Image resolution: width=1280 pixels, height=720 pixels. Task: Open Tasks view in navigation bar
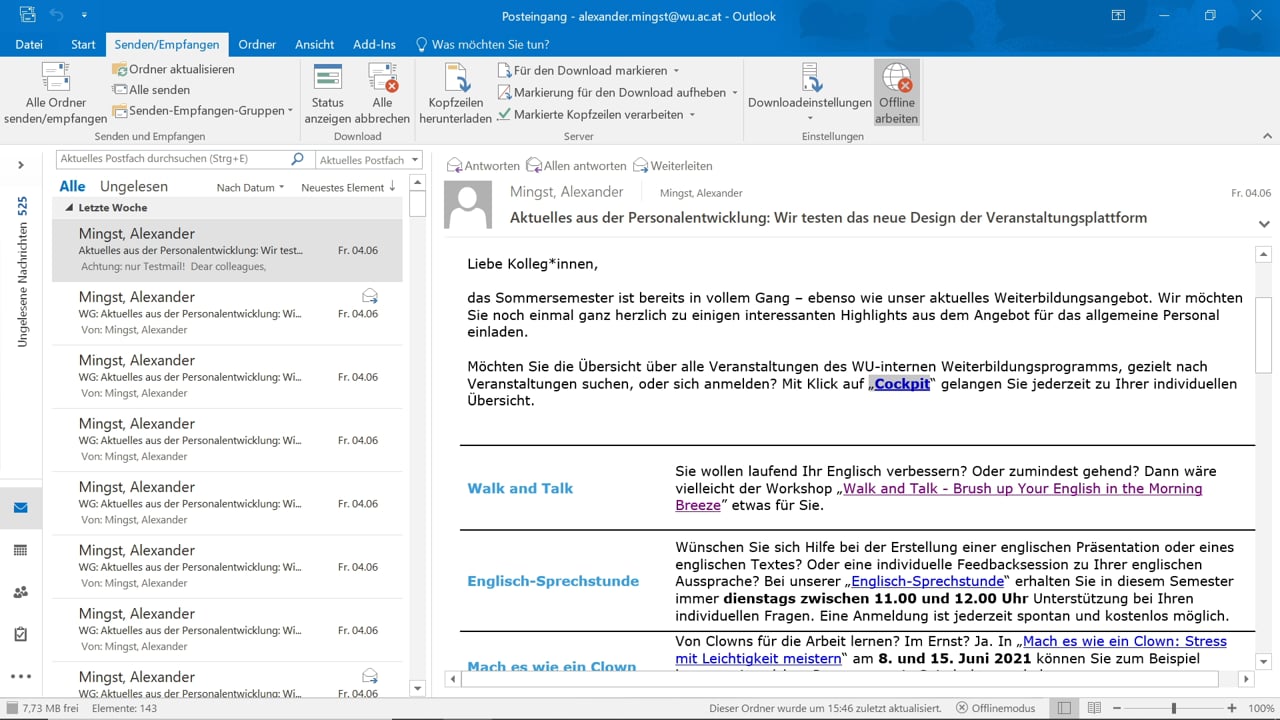pyautogui.click(x=21, y=634)
